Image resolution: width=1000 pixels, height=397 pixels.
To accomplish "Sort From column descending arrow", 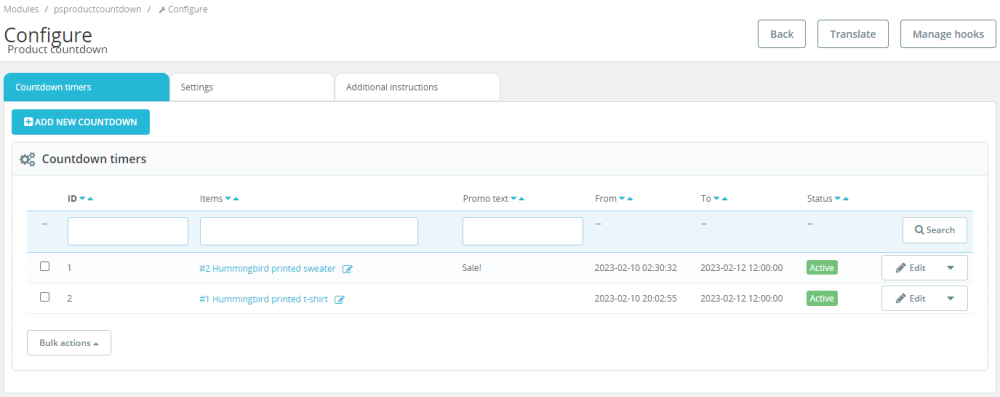I will pos(622,199).
